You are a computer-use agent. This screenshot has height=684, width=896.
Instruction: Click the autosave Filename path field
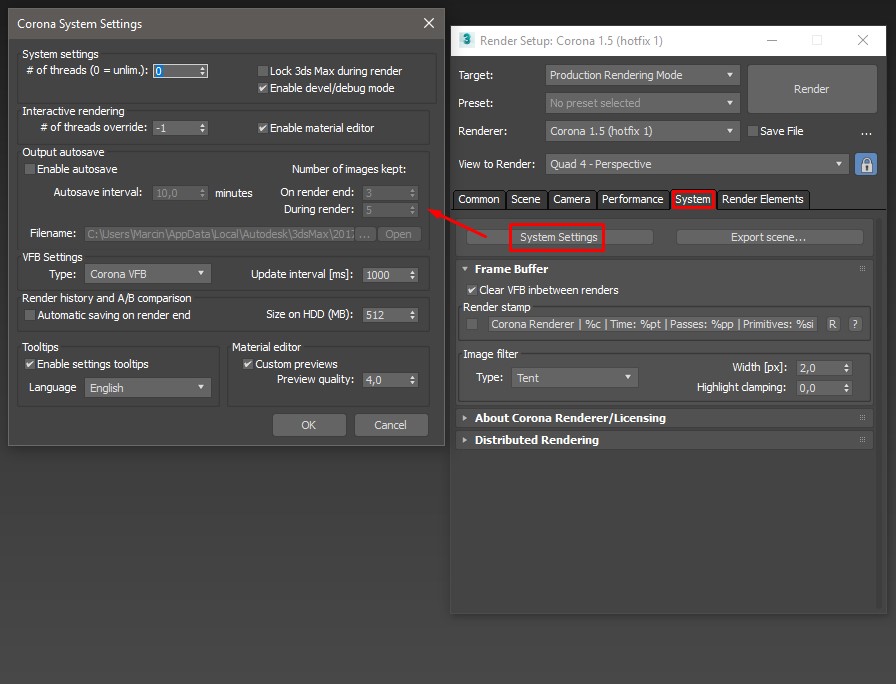(219, 234)
